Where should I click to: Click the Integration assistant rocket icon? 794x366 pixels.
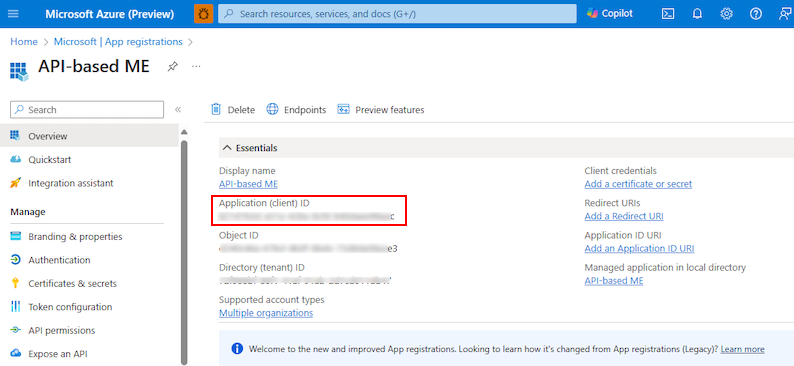coord(15,183)
